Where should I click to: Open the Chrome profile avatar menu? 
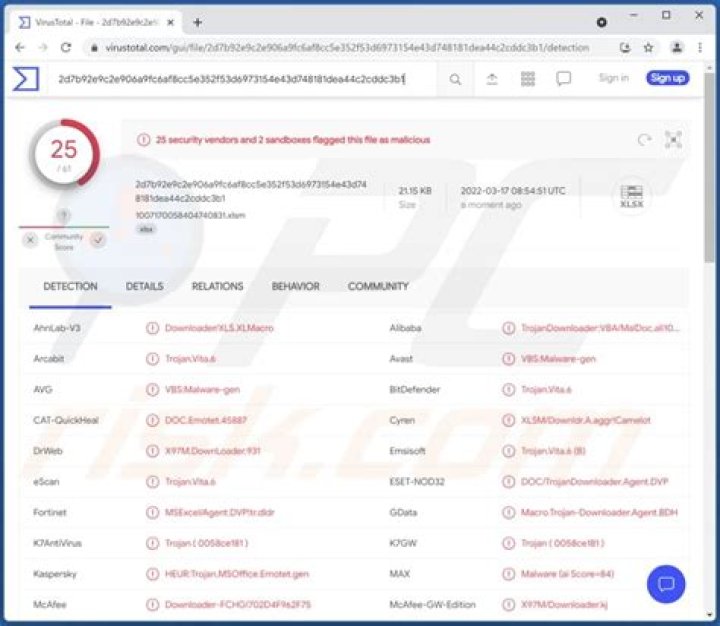(677, 47)
